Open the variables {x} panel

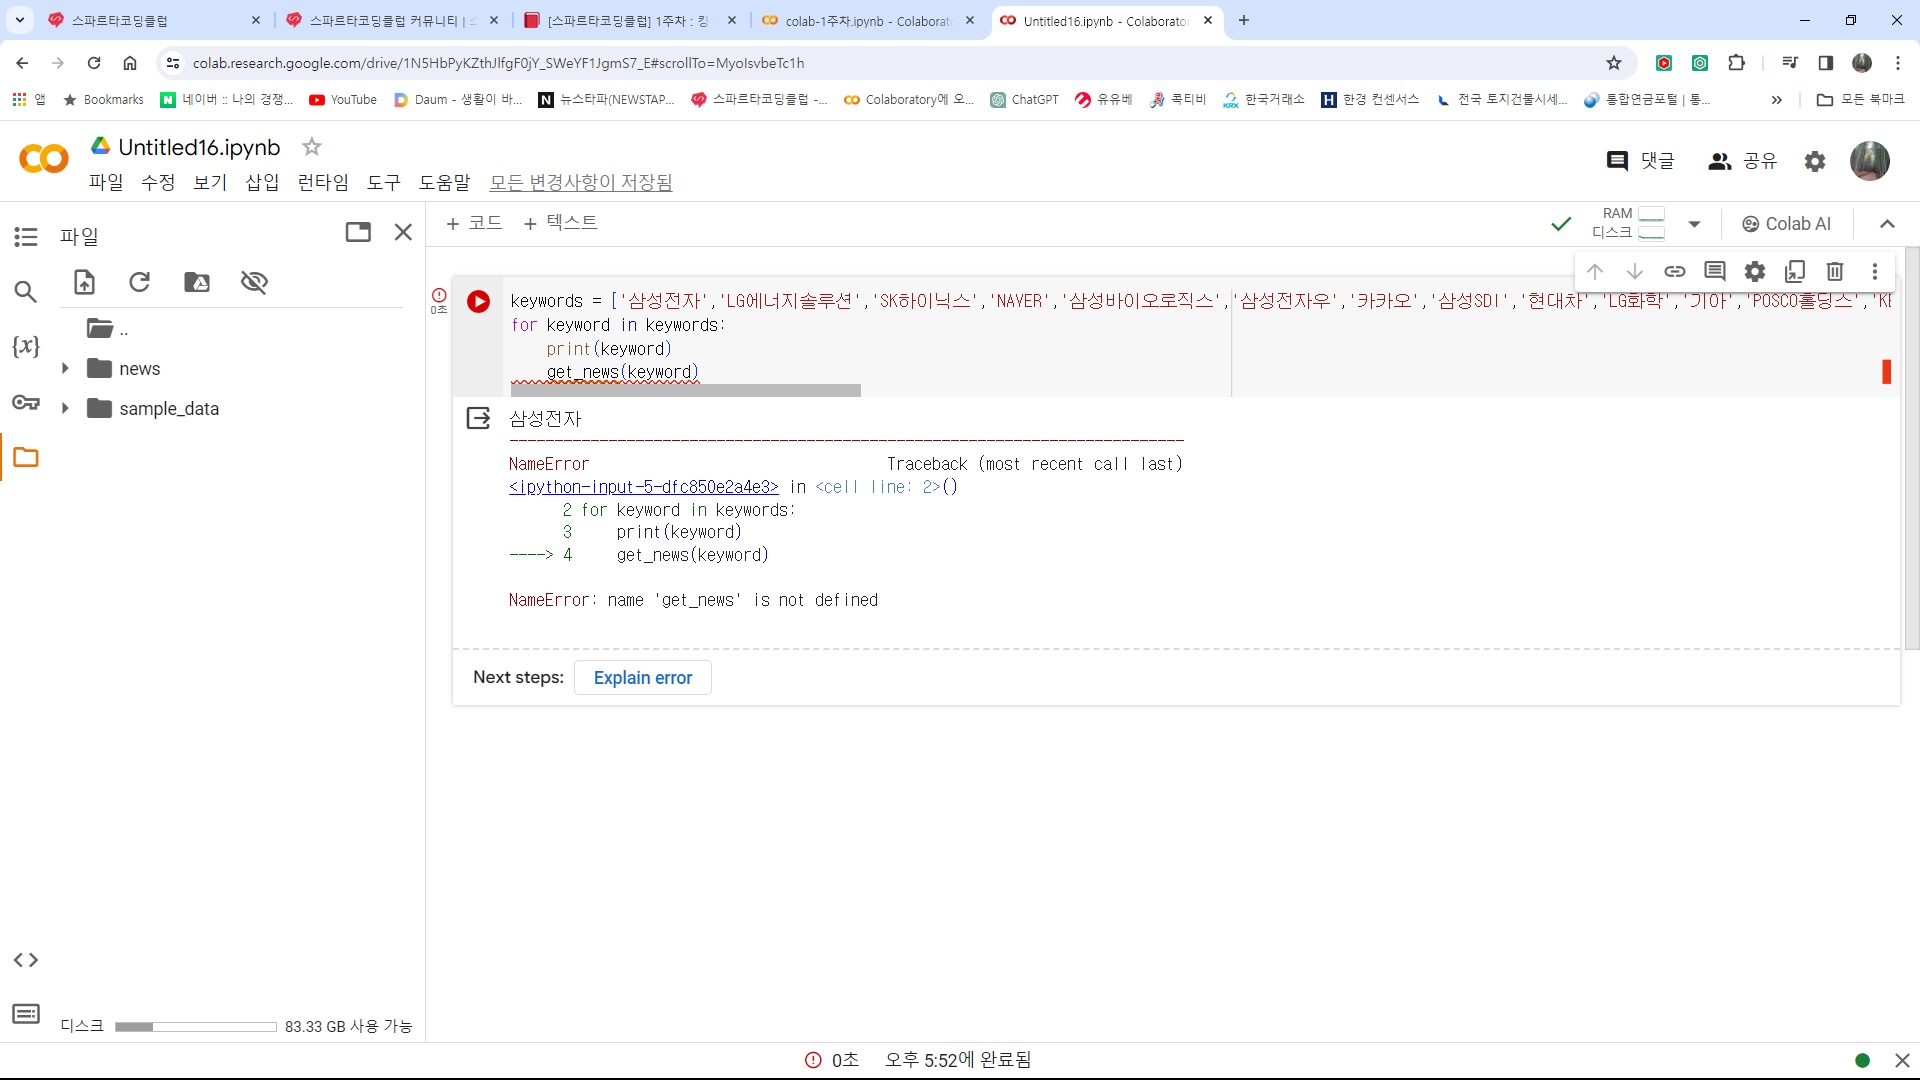[26, 346]
